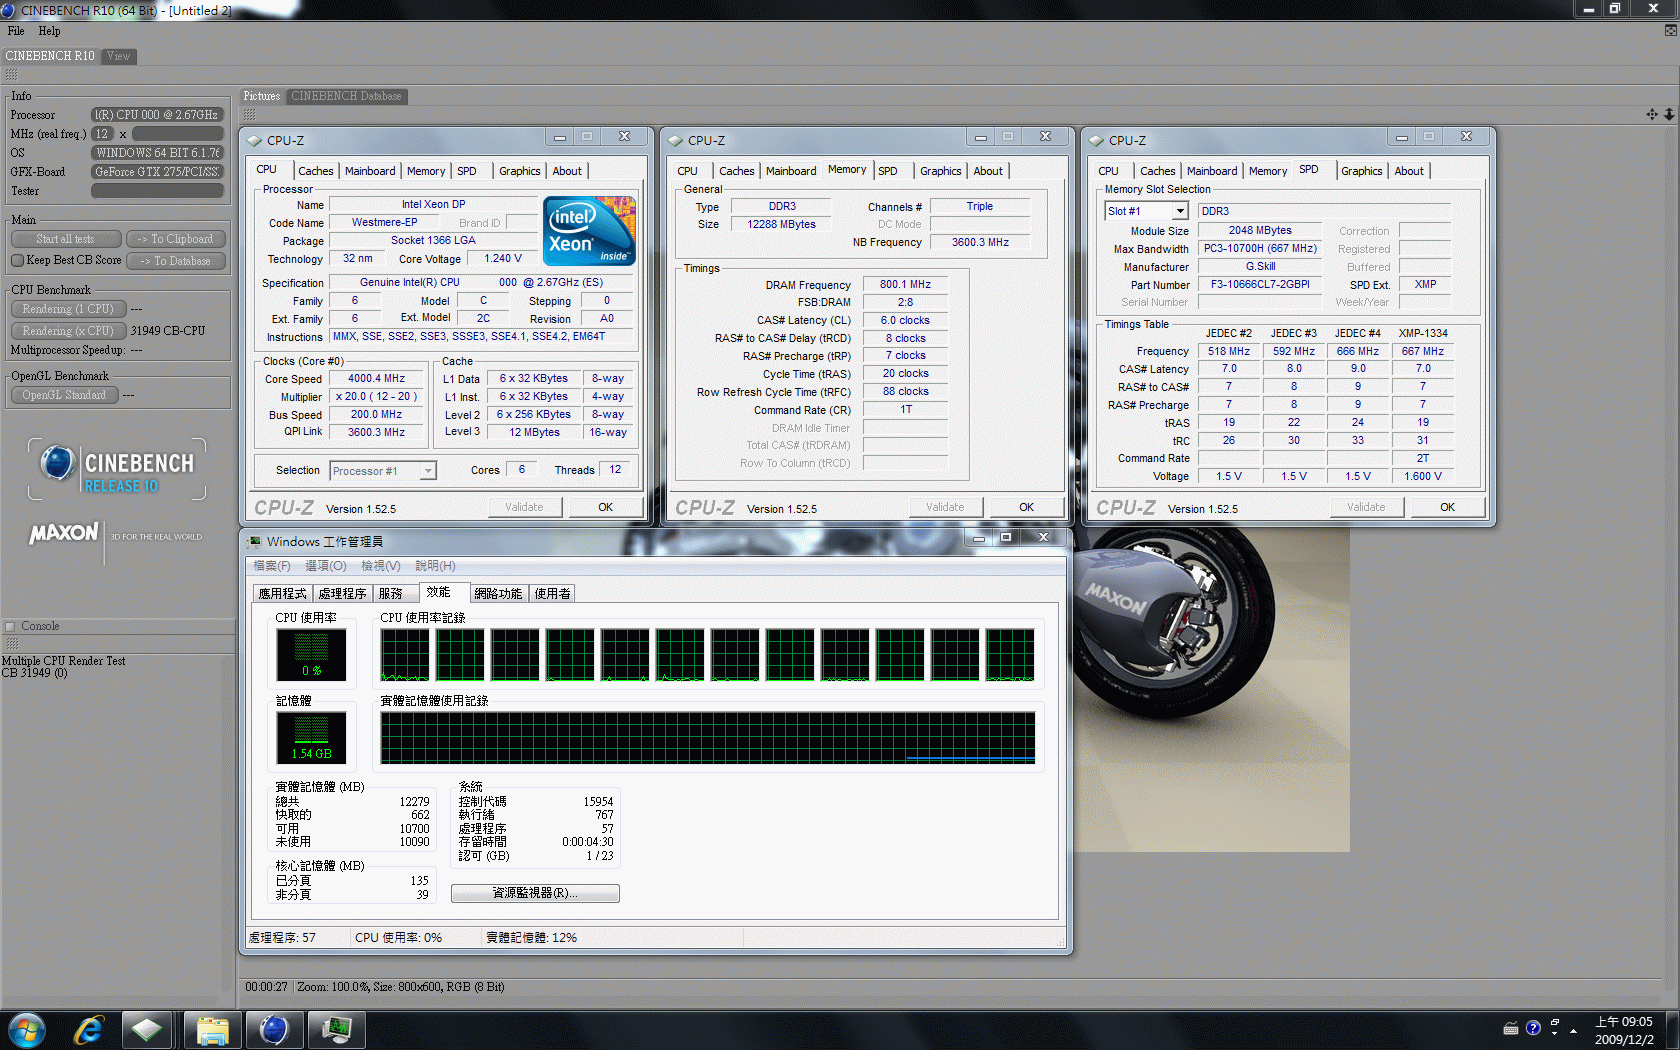1680x1050 pixels.
Task: Open the Help menu in Cinebench
Action: tap(49, 31)
